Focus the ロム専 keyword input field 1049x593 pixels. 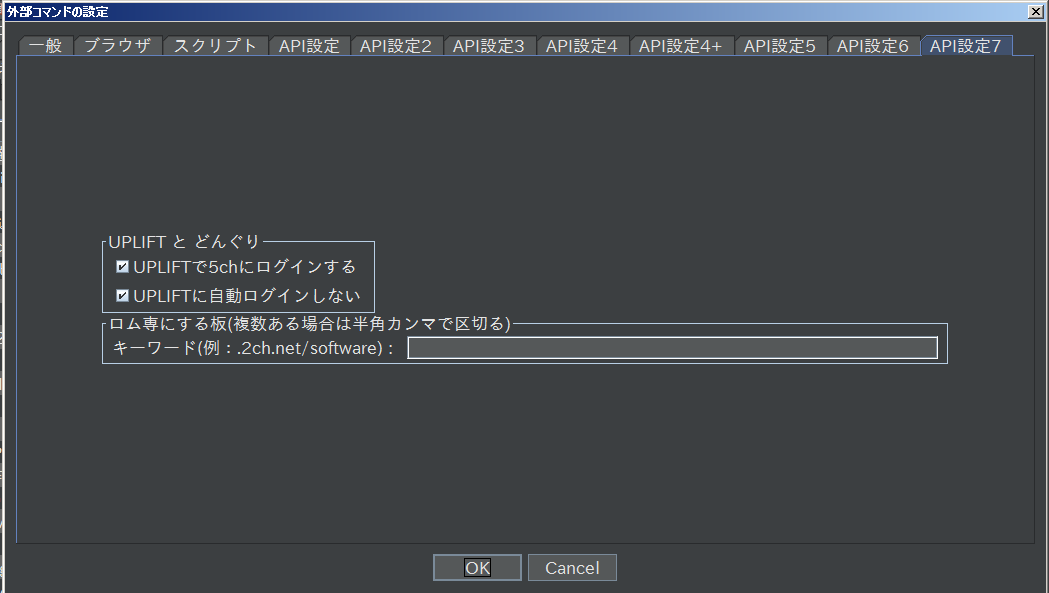[x=672, y=348]
